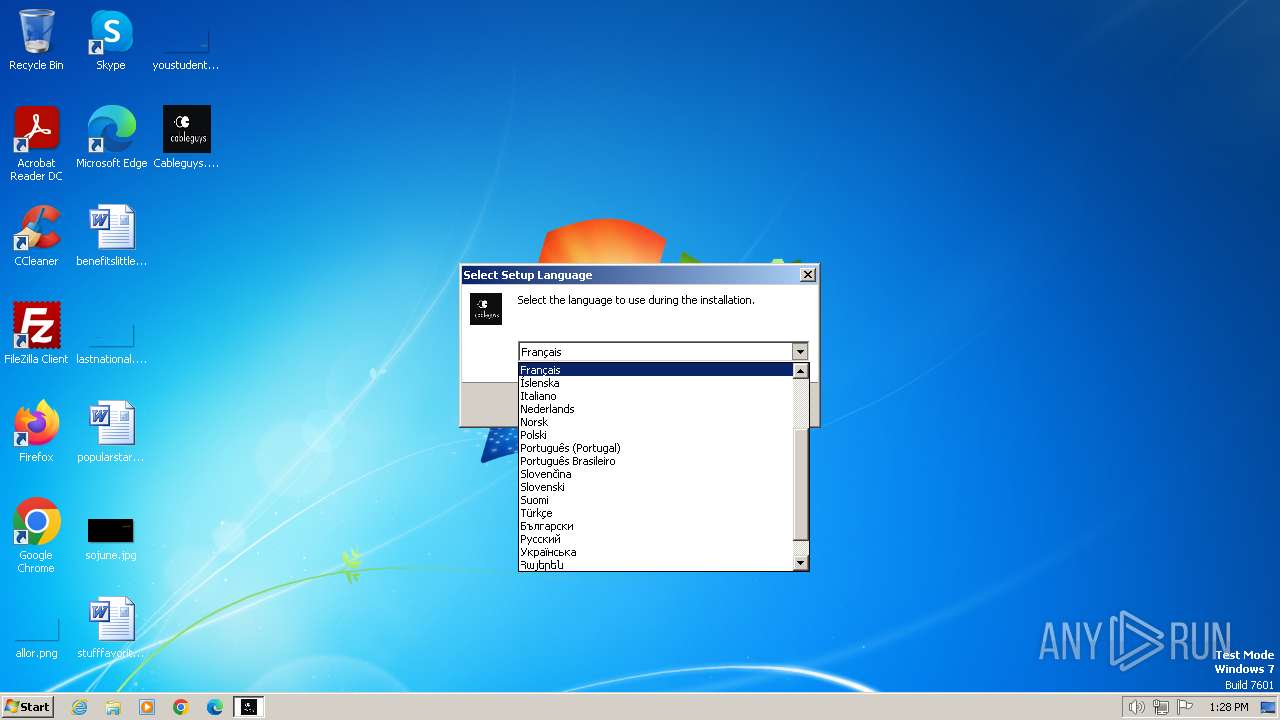The height and width of the screenshot is (720, 1280).
Task: Pick Suomi language option
Action: coord(655,500)
